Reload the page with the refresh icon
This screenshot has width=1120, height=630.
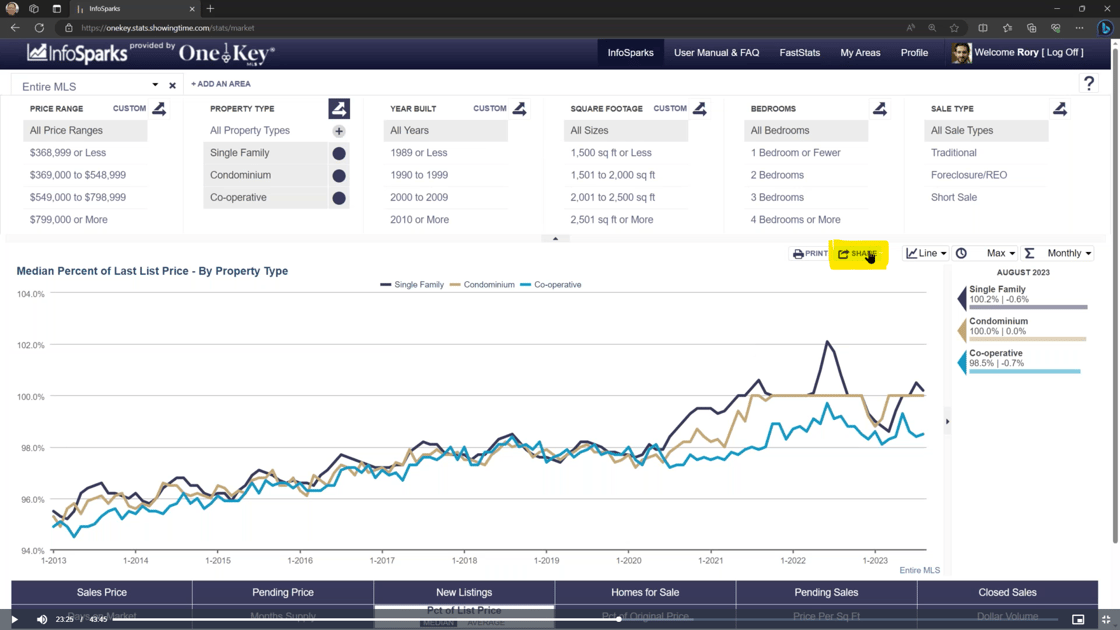(39, 28)
